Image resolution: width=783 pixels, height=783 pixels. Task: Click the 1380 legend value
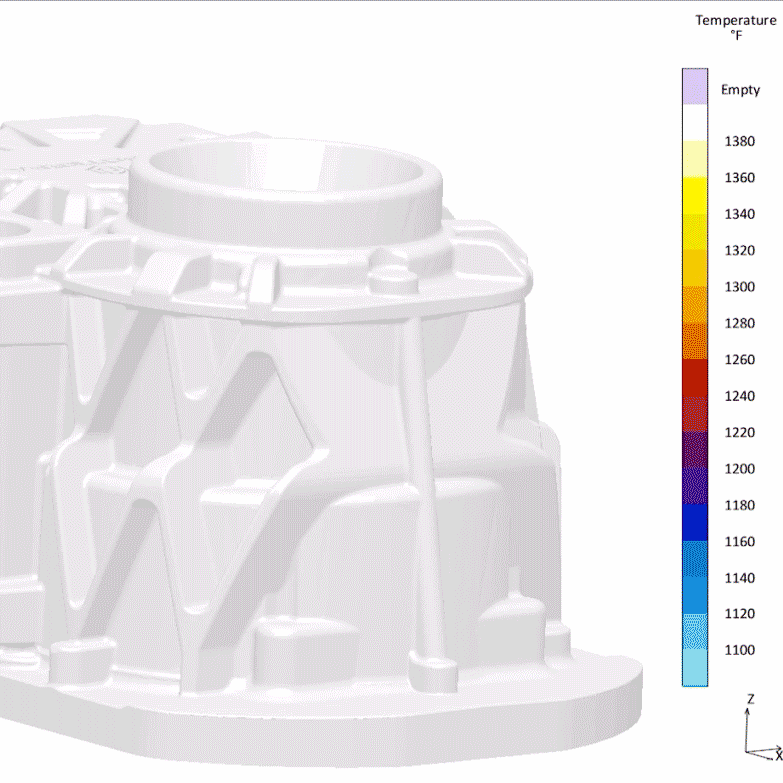click(739, 142)
